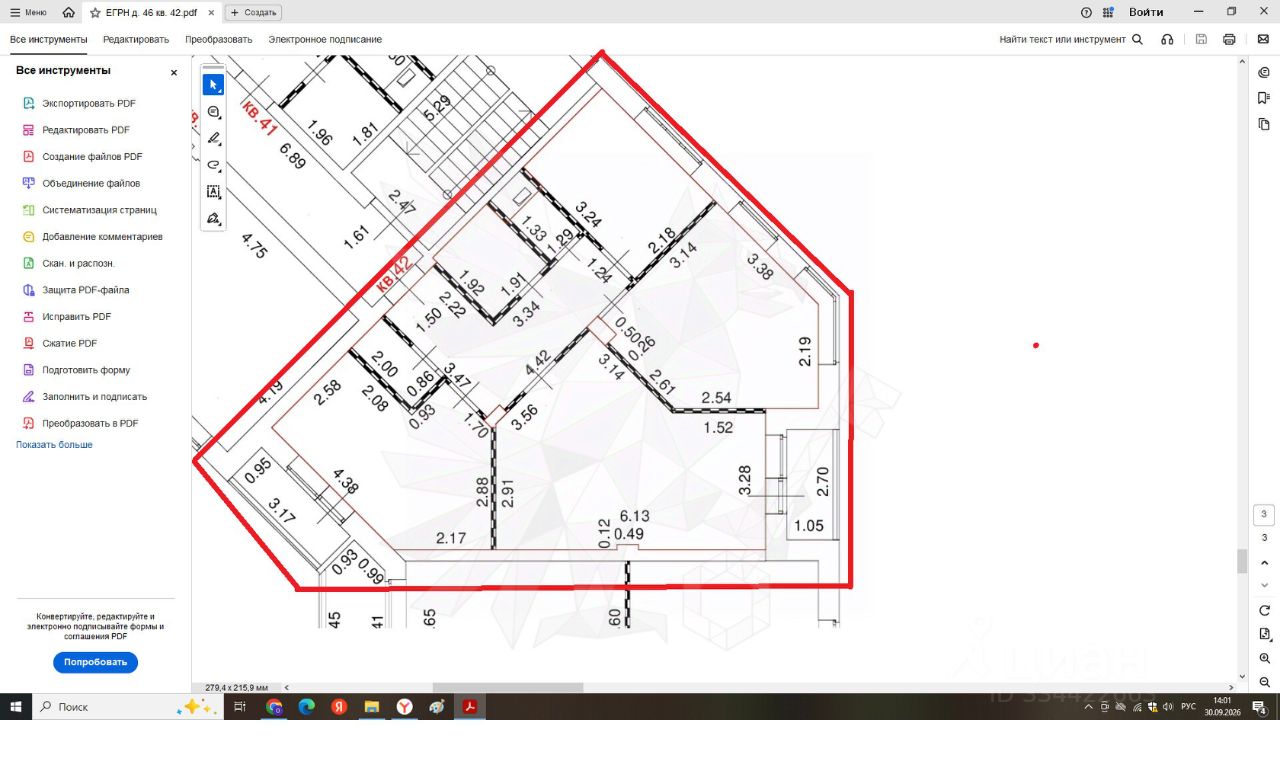The image size is (1280, 771).
Task: Go to next page with down chevron
Action: pos(1264,585)
